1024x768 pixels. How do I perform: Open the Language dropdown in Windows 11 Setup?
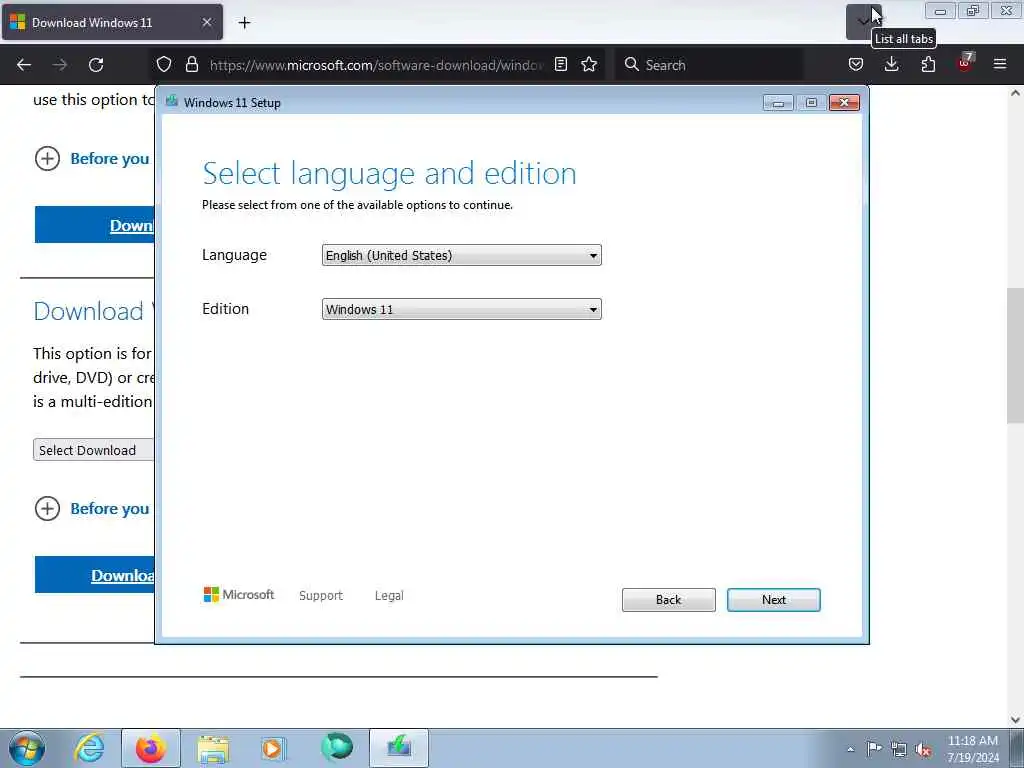tap(461, 255)
